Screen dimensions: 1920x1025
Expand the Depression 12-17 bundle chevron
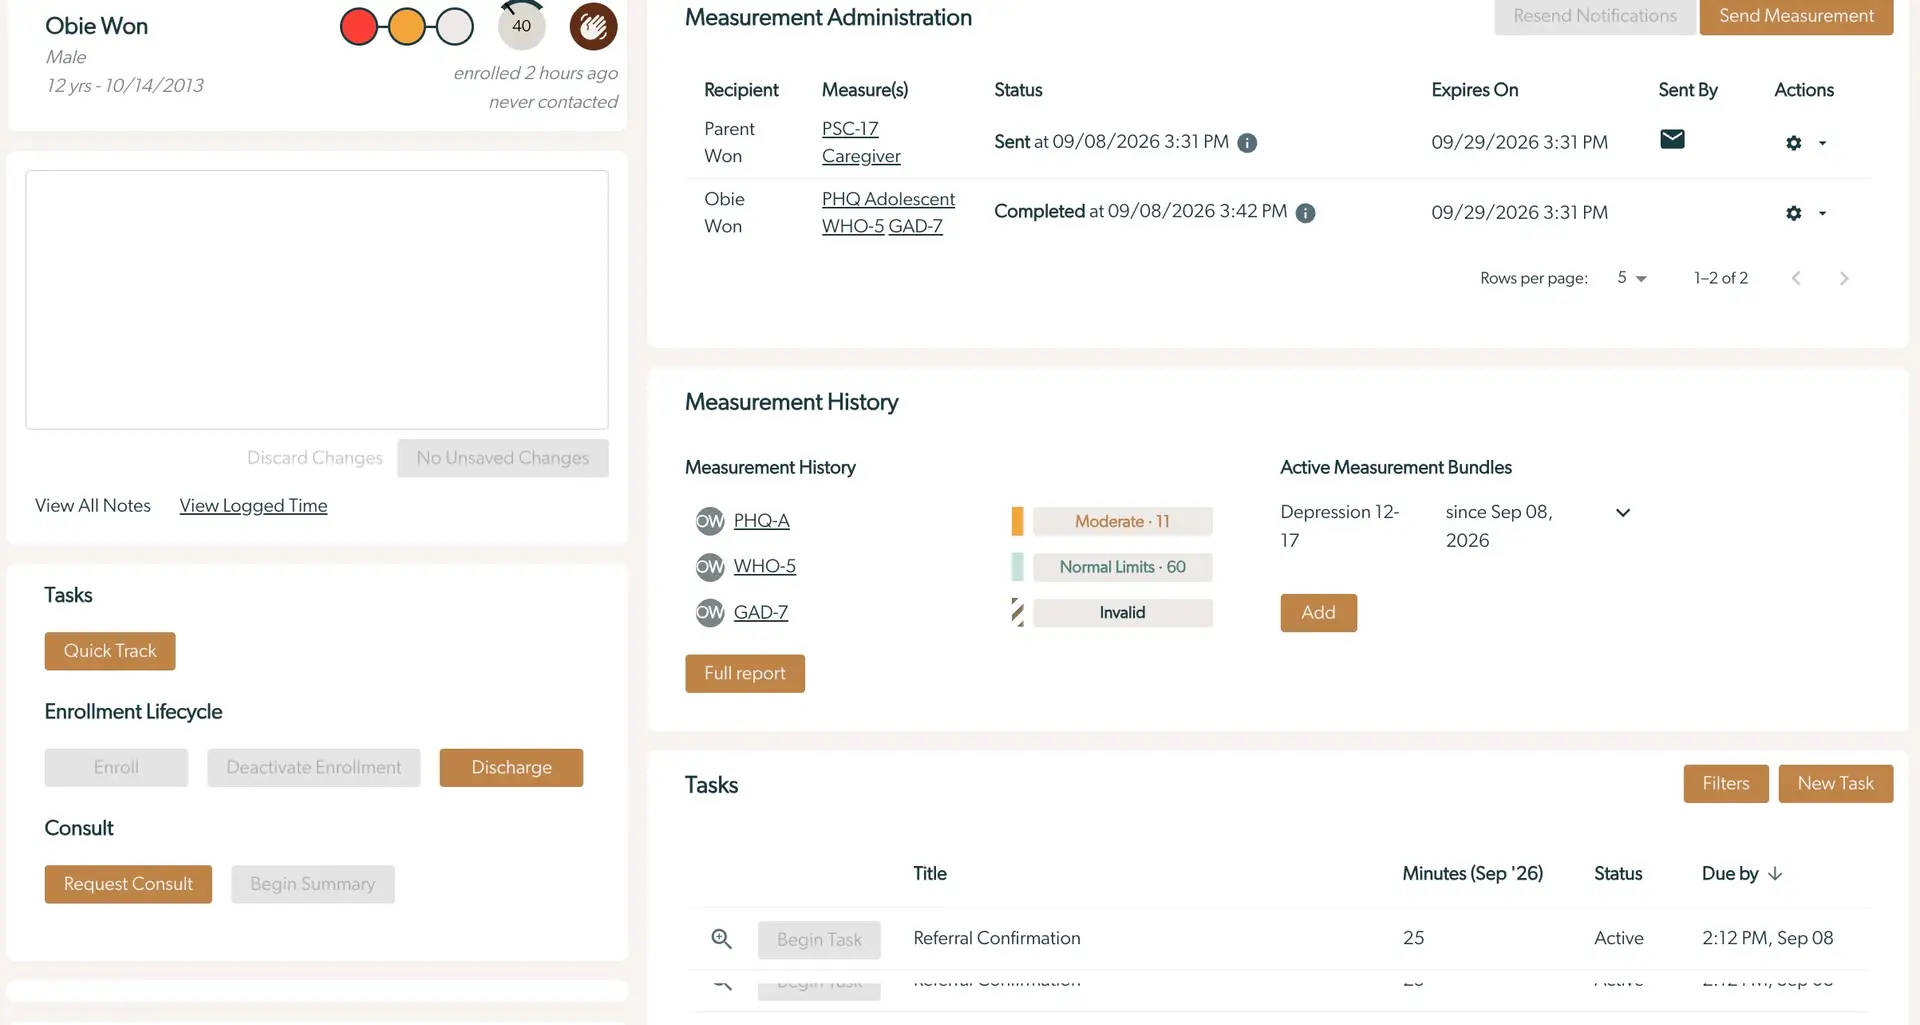[1623, 513]
